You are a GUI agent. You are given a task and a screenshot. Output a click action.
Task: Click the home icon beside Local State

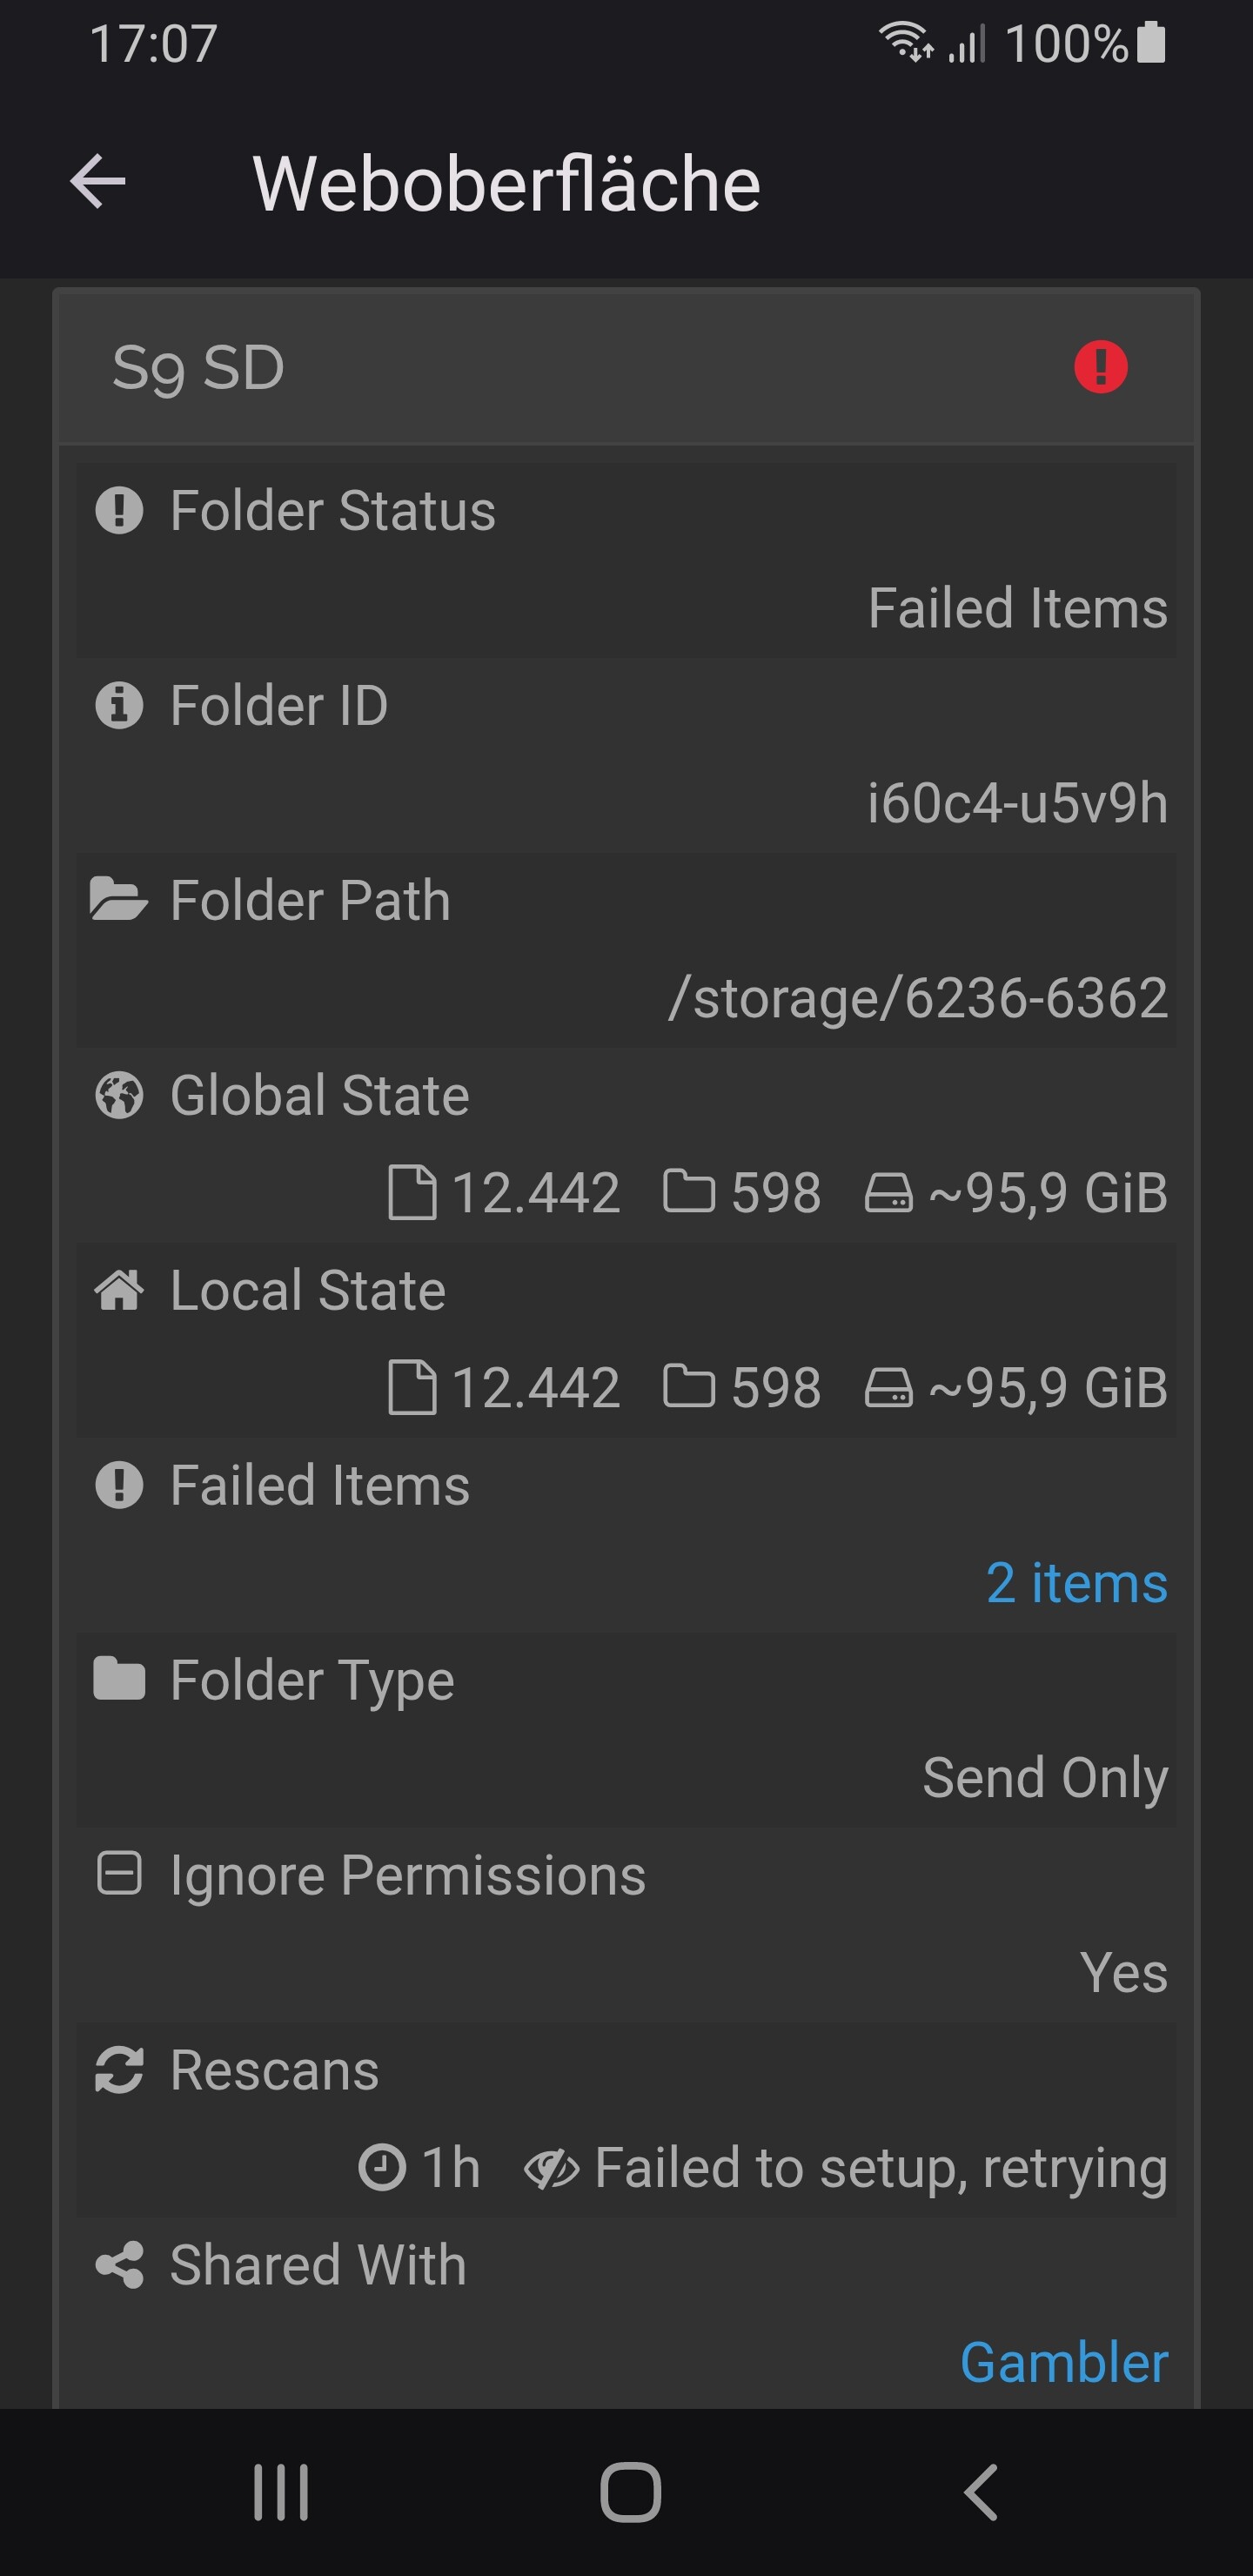[x=119, y=1289]
